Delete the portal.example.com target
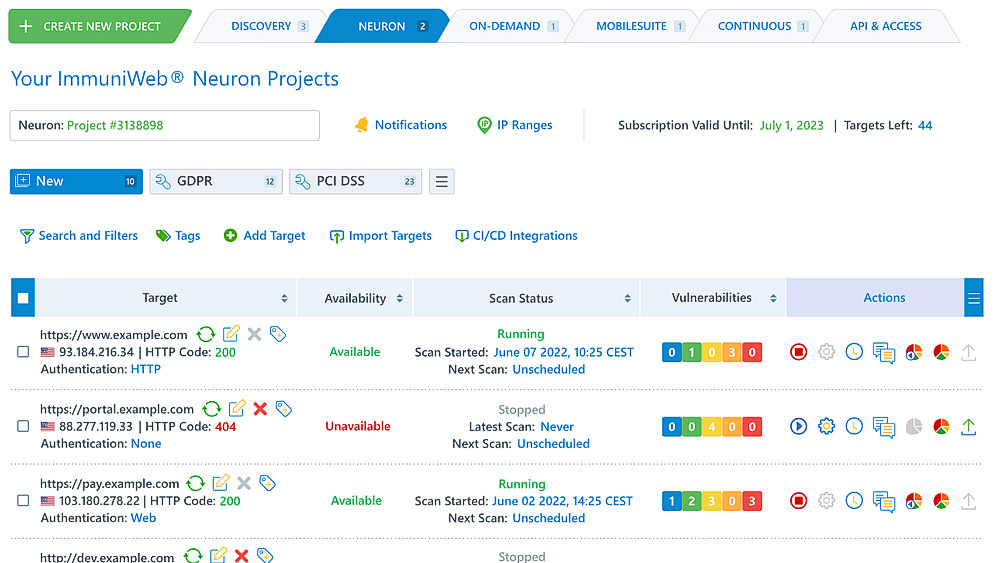Viewport: 1000px width, 563px height. 260,408
